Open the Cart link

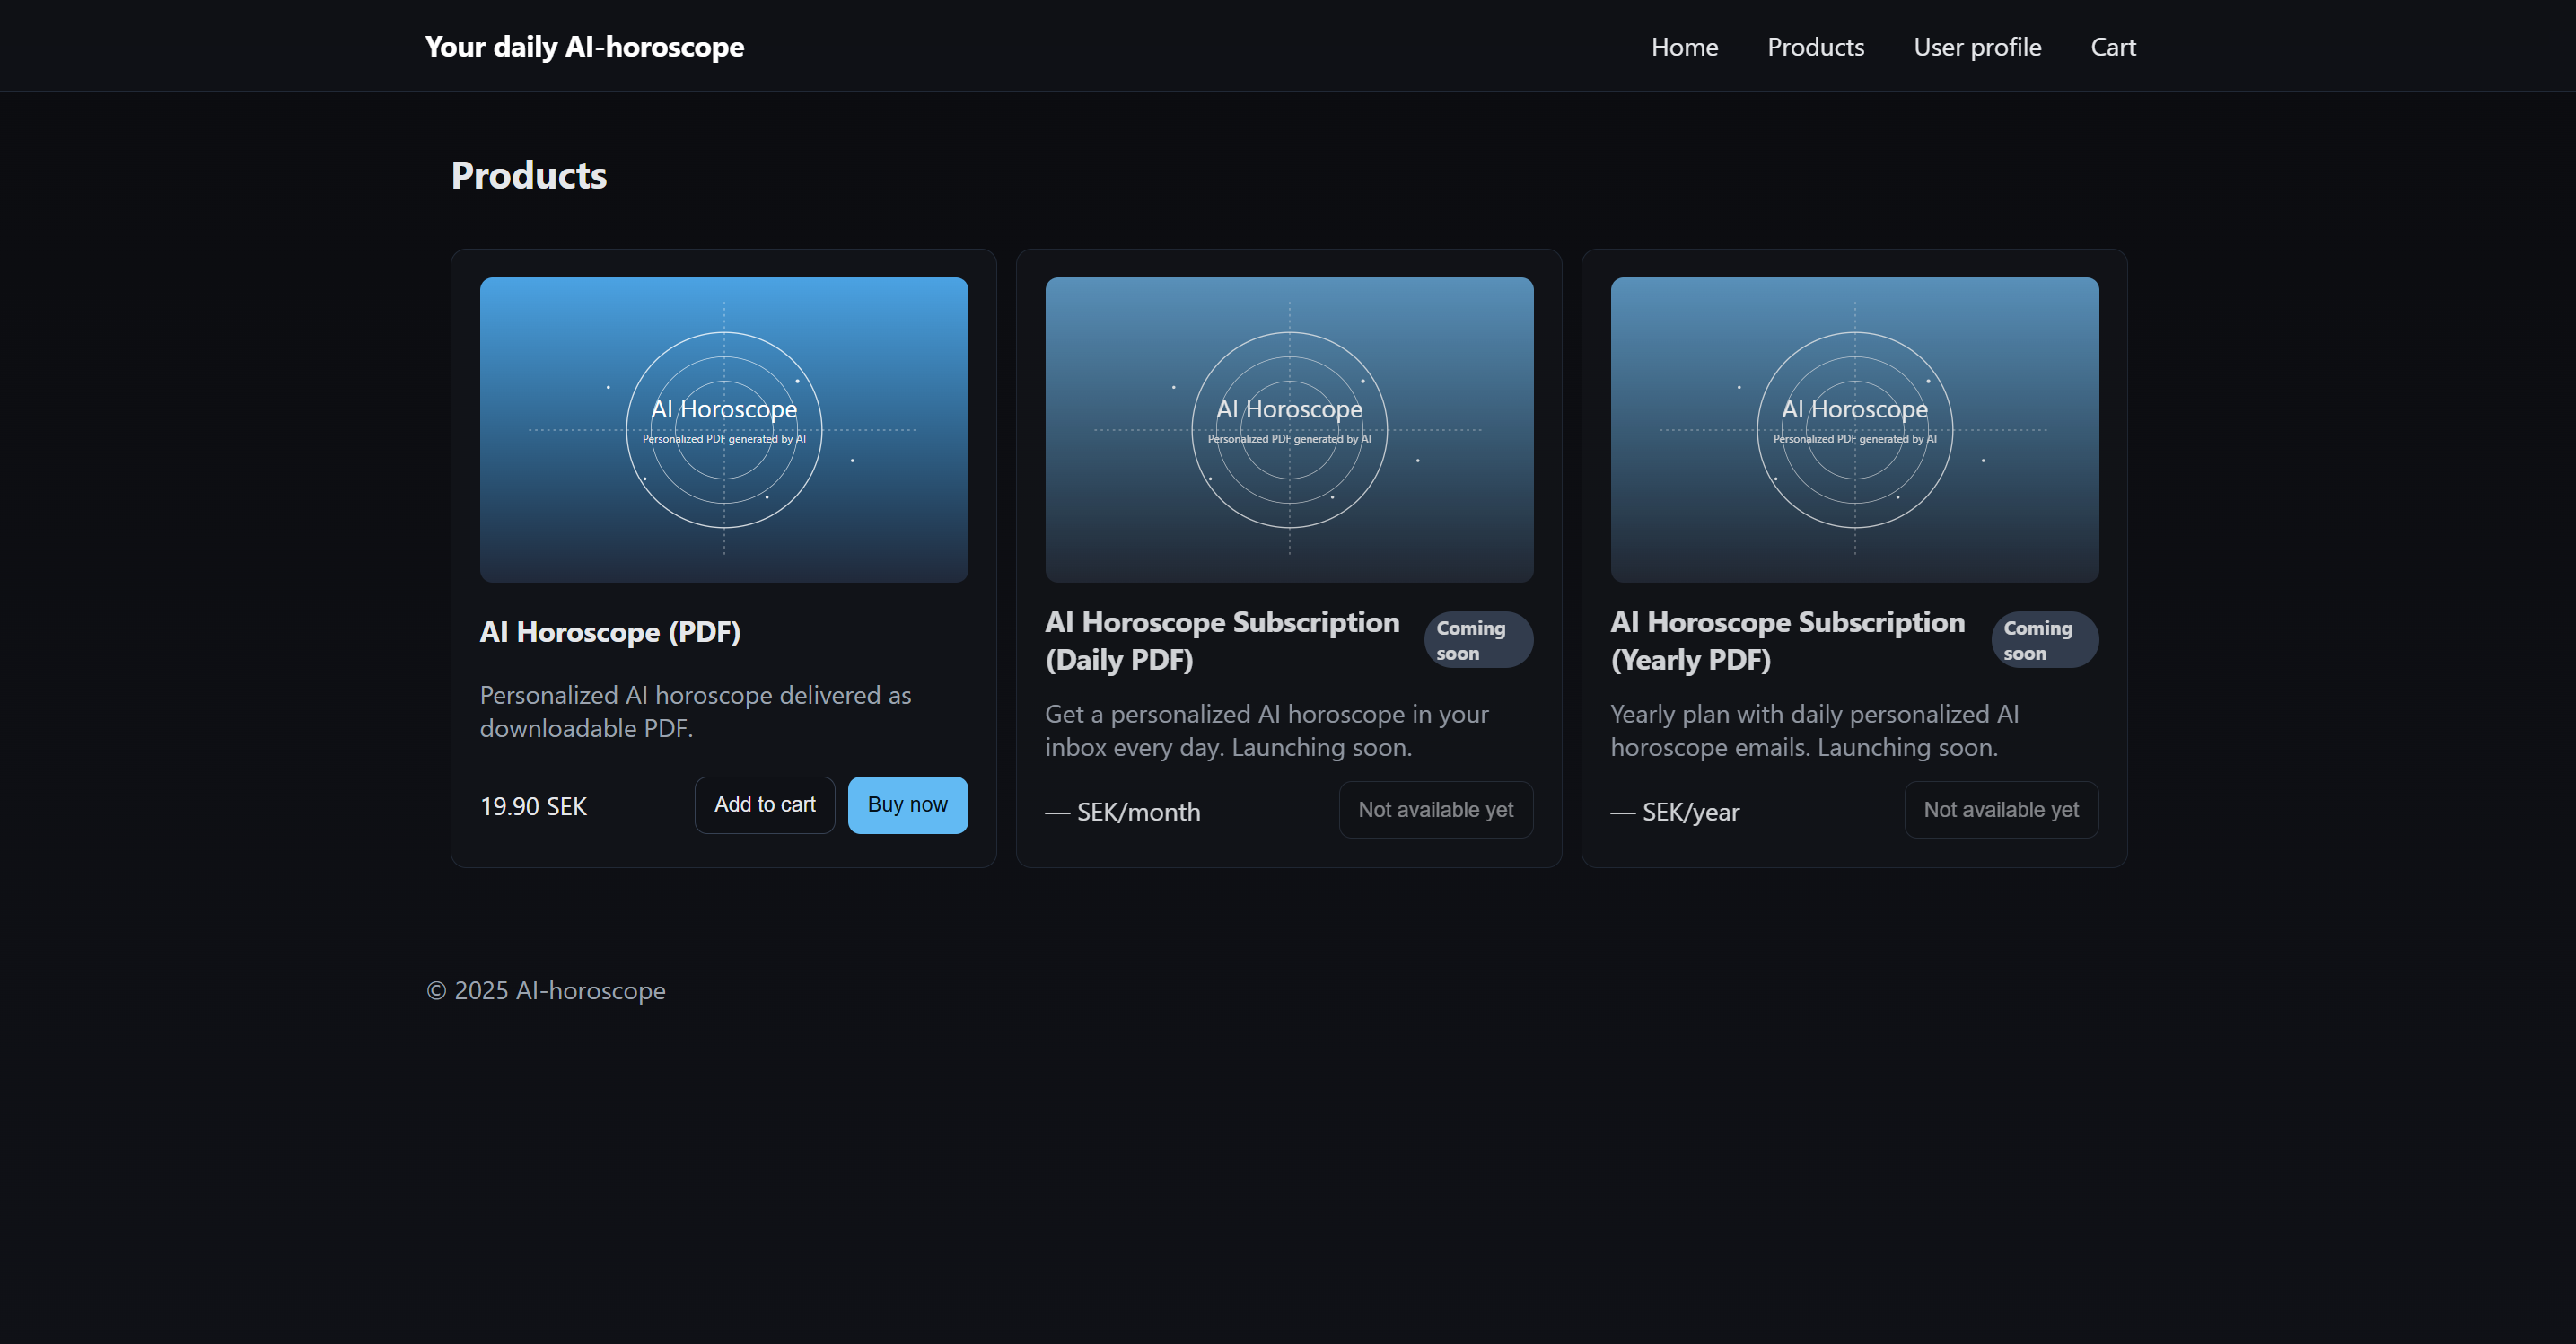point(2112,47)
